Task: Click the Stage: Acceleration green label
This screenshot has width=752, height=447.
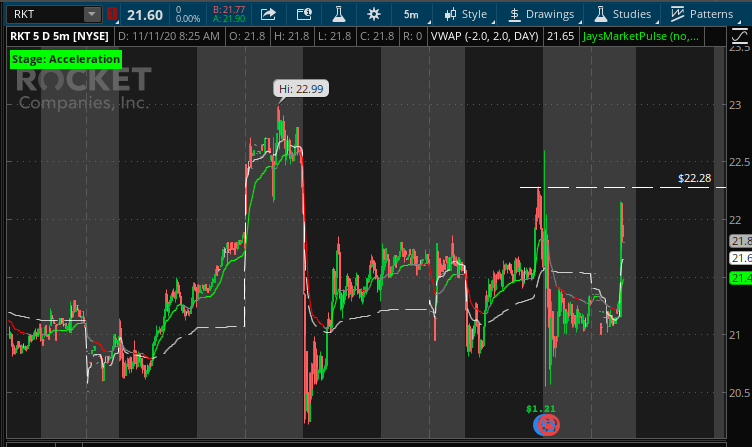Action: [x=66, y=59]
